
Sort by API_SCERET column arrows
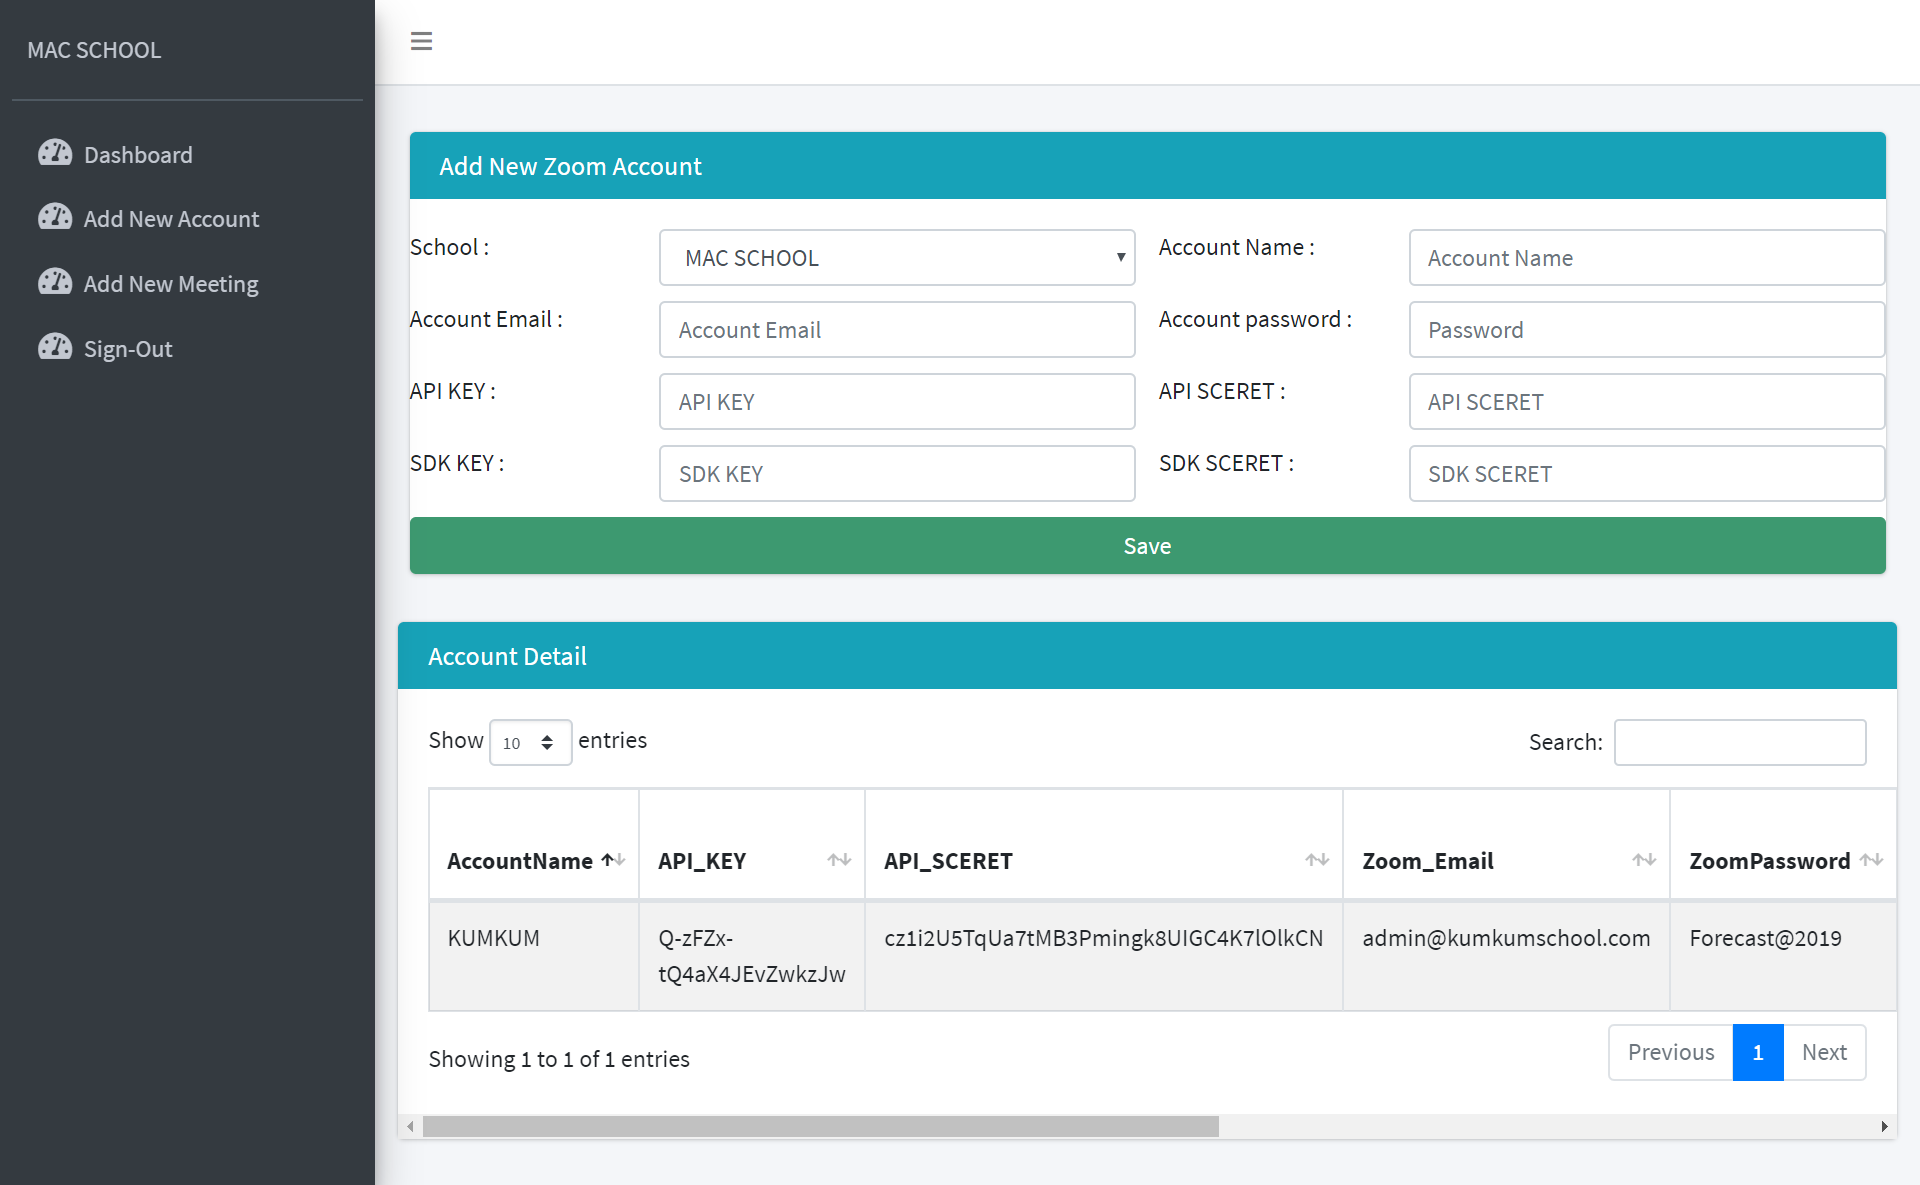(x=1316, y=860)
